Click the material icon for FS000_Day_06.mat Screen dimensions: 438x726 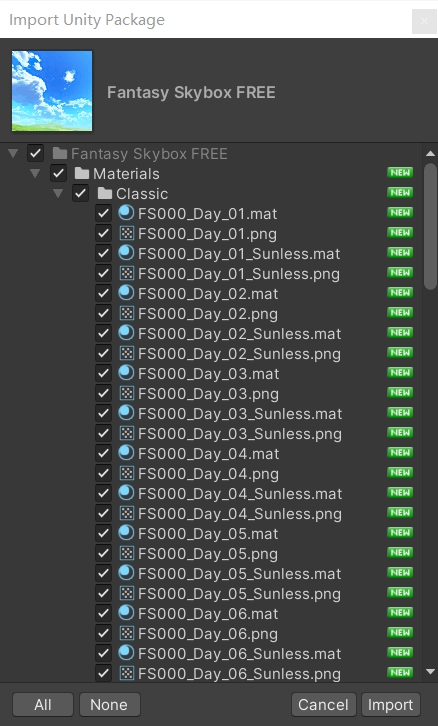[126, 613]
